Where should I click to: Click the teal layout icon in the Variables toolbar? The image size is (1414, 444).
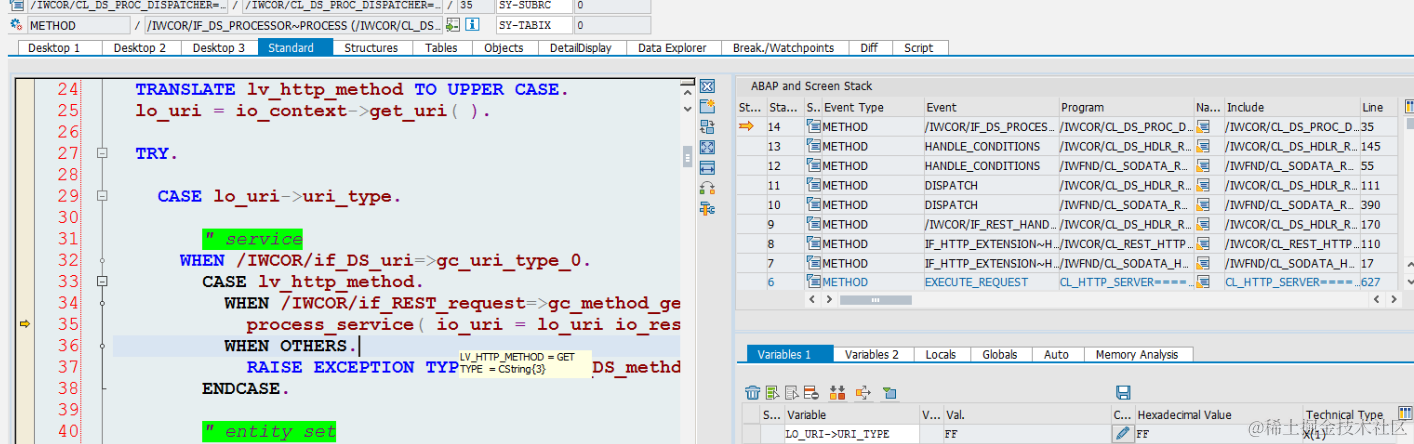(x=888, y=393)
